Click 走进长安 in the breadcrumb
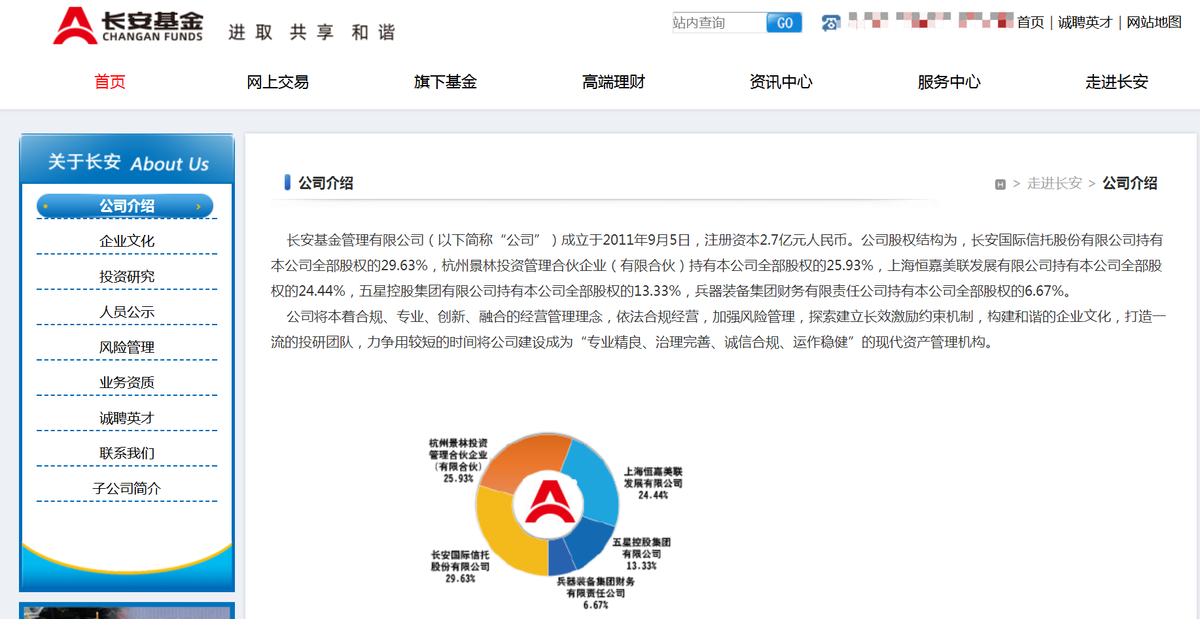This screenshot has width=1200, height=619. 1054,183
